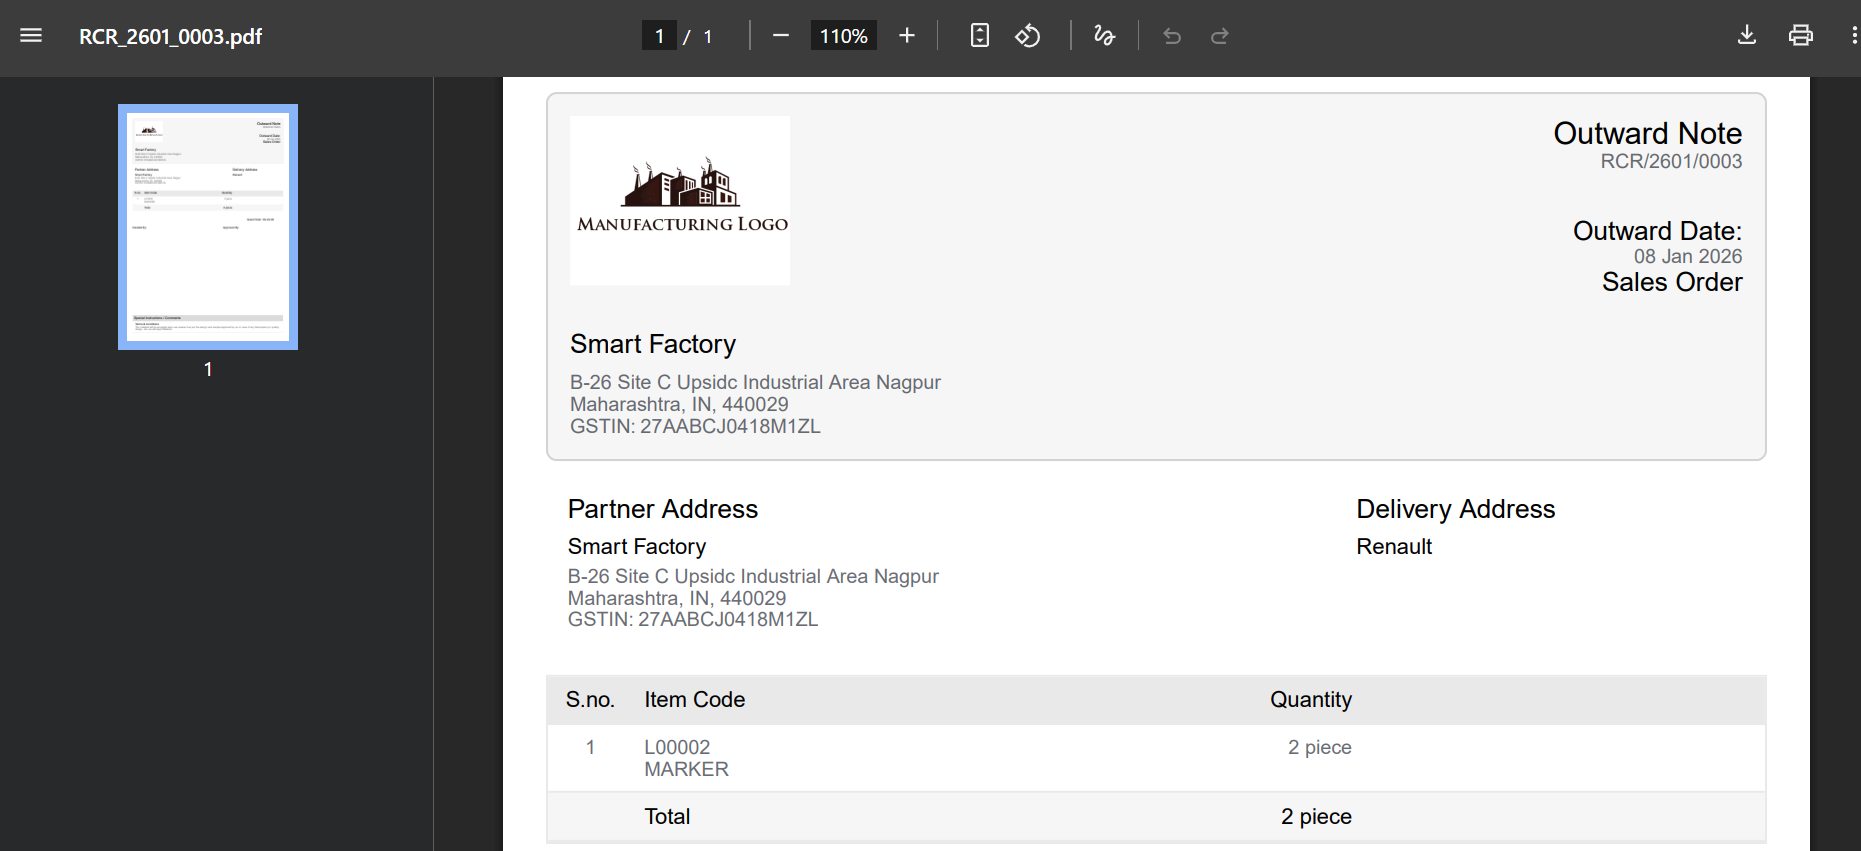Toggle the fit to page icon
1861x851 pixels.
point(980,36)
